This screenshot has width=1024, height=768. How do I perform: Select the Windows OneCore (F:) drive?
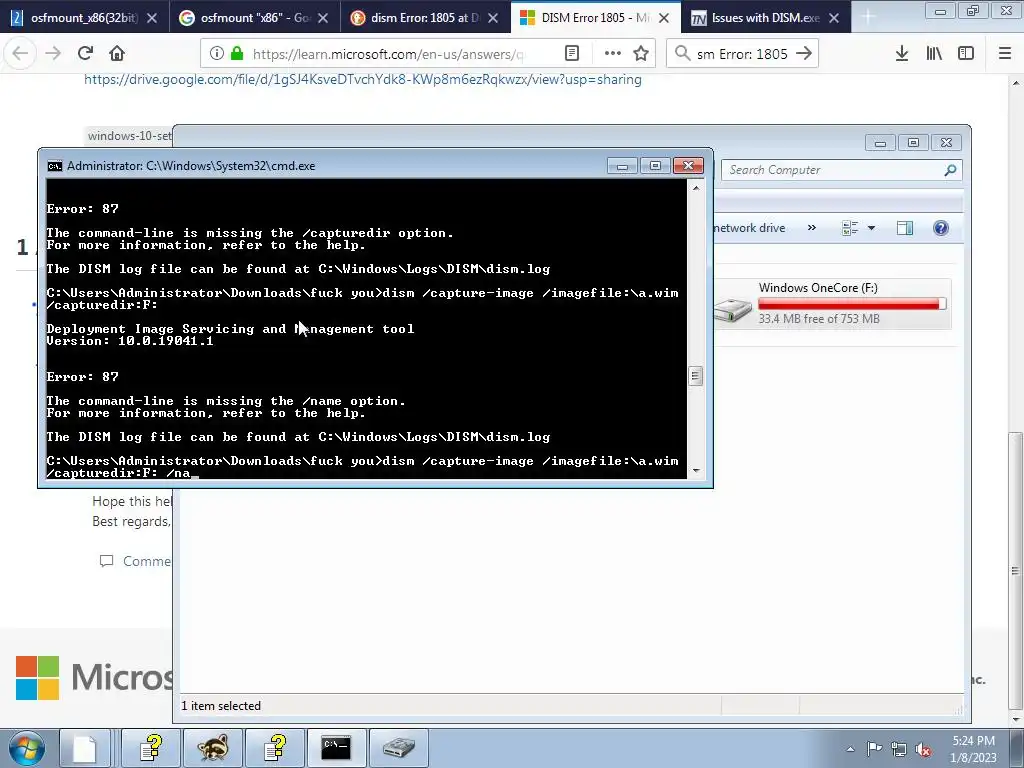(833, 304)
